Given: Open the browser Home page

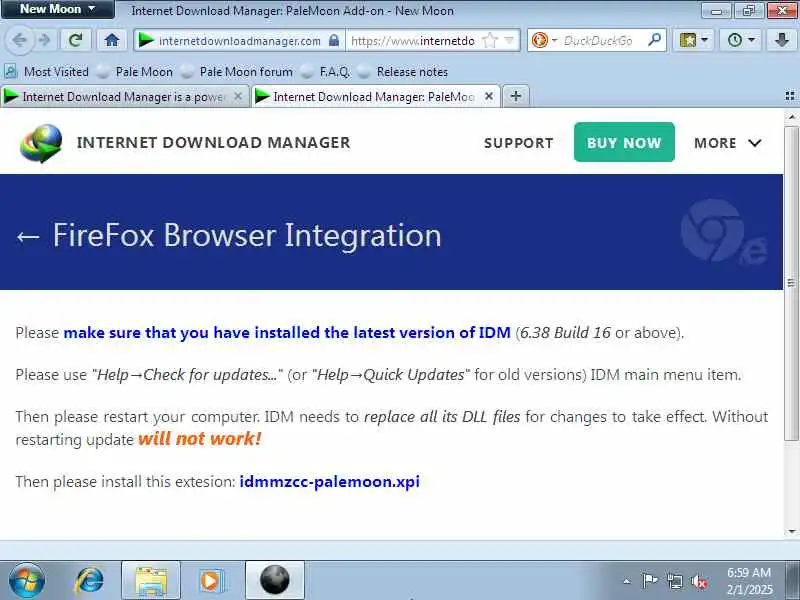Looking at the screenshot, I should pyautogui.click(x=112, y=40).
